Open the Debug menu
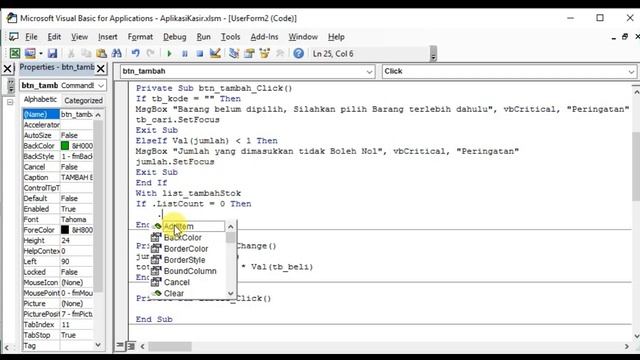 (174, 37)
